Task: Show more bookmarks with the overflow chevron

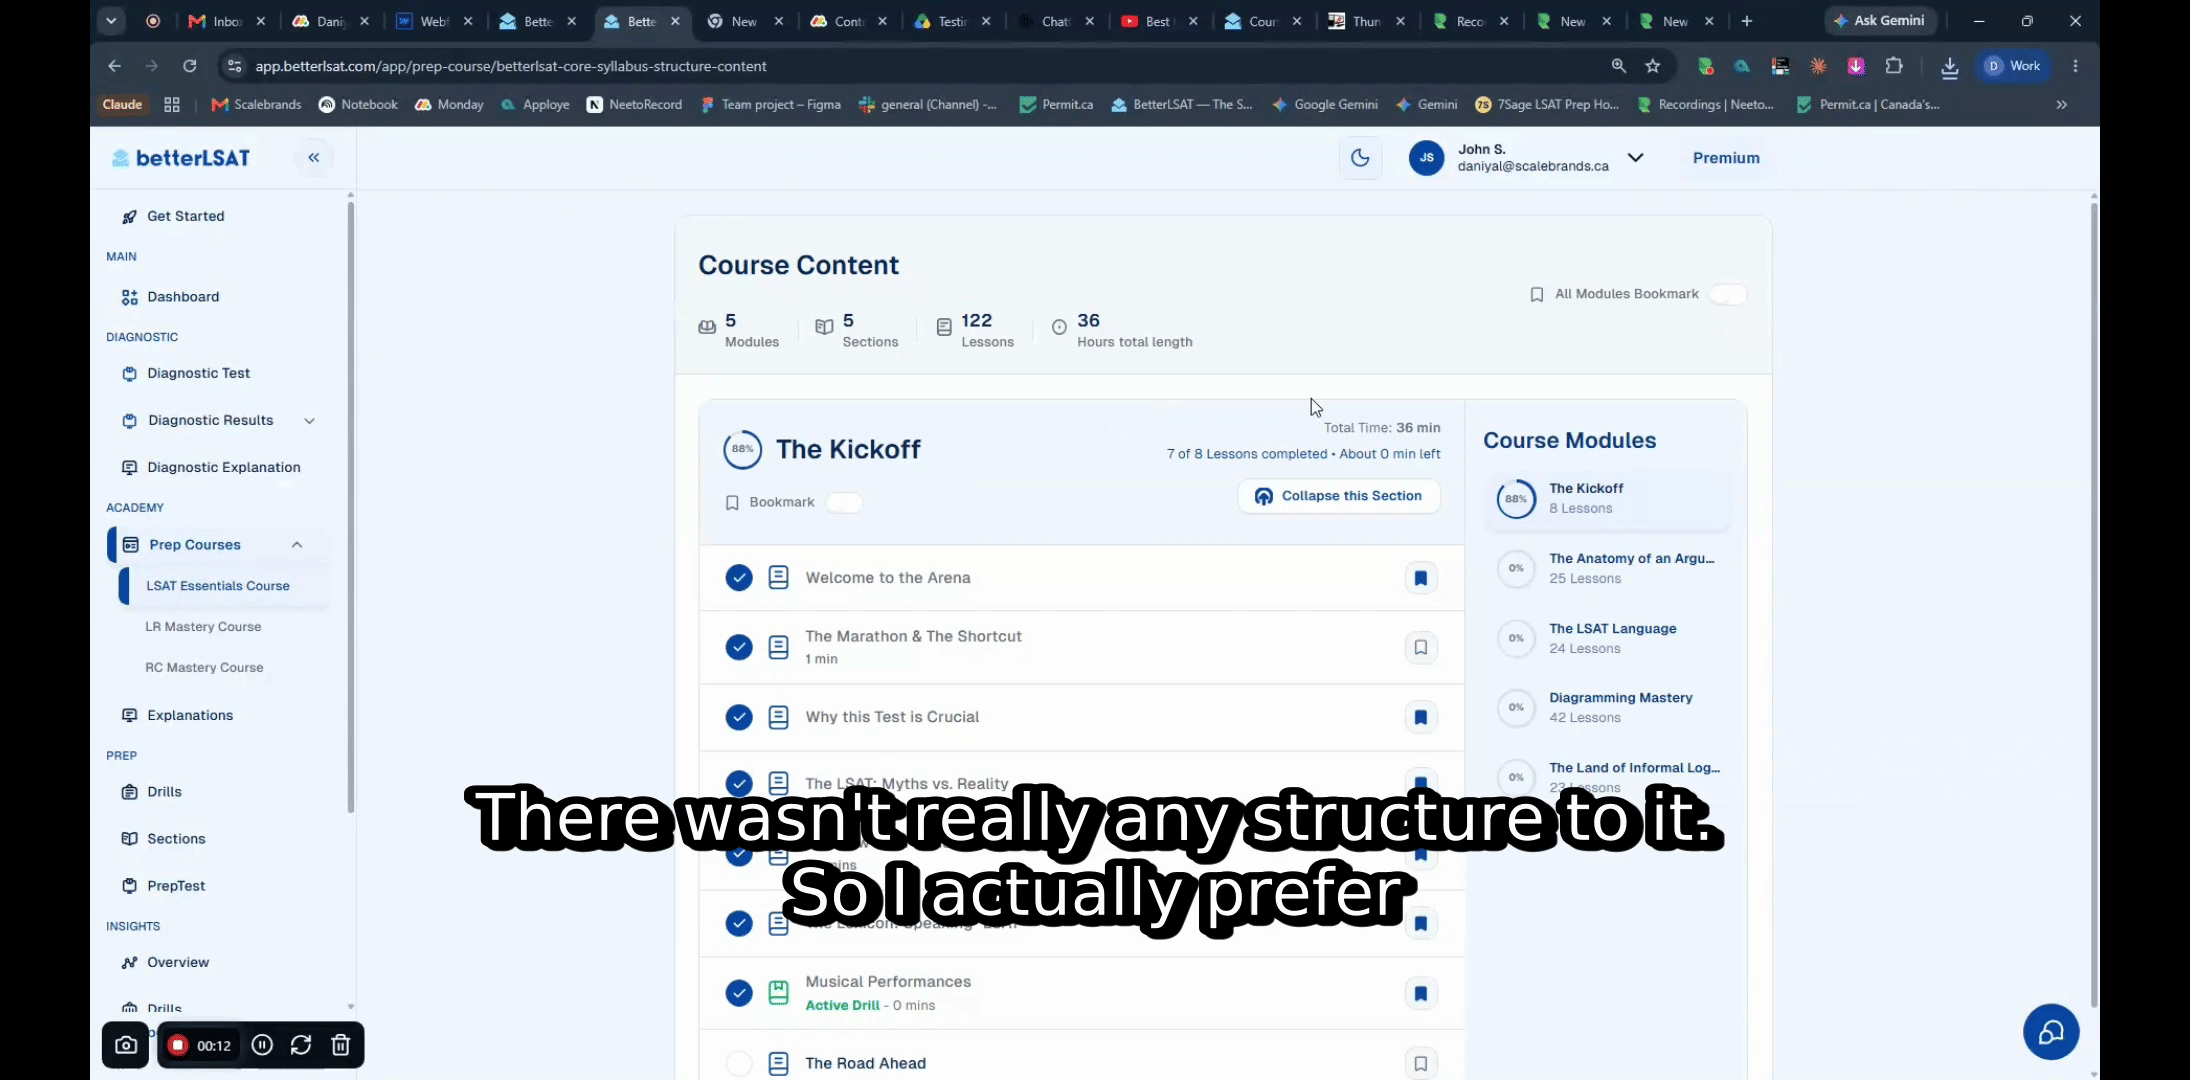Action: pos(2061,104)
